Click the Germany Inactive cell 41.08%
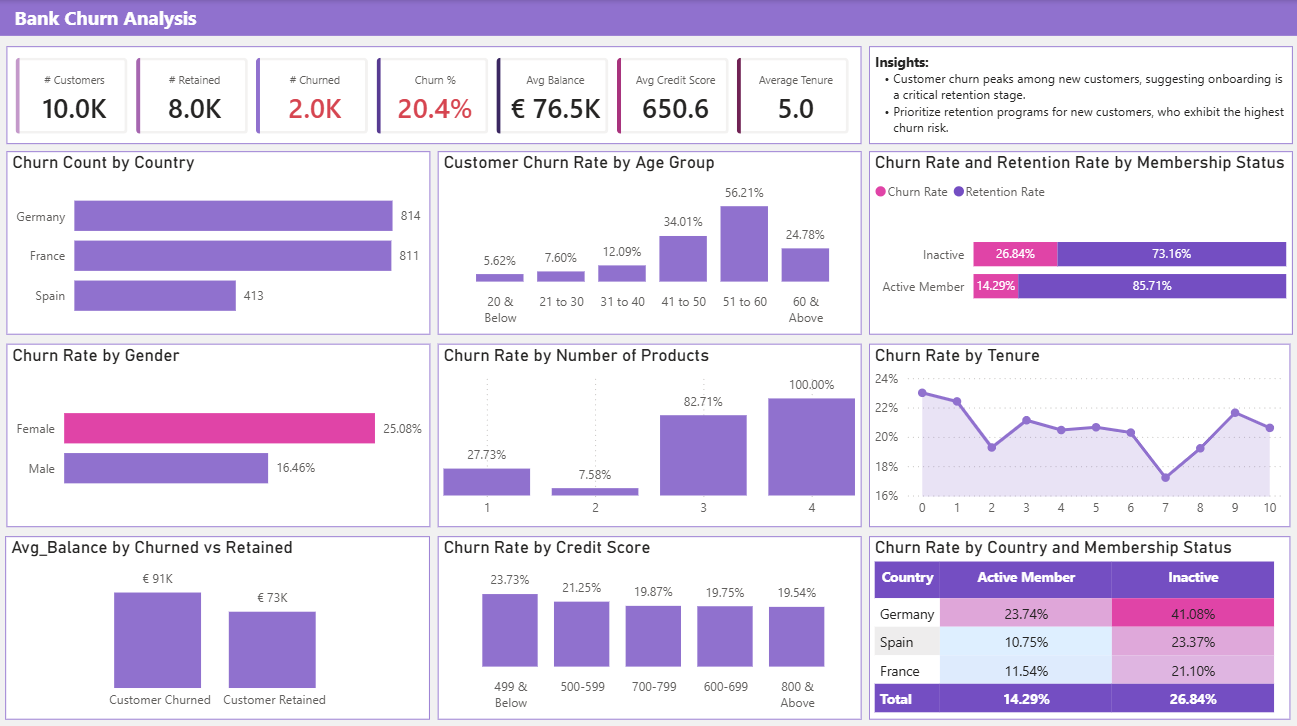Image resolution: width=1297 pixels, height=726 pixels. coord(1193,613)
